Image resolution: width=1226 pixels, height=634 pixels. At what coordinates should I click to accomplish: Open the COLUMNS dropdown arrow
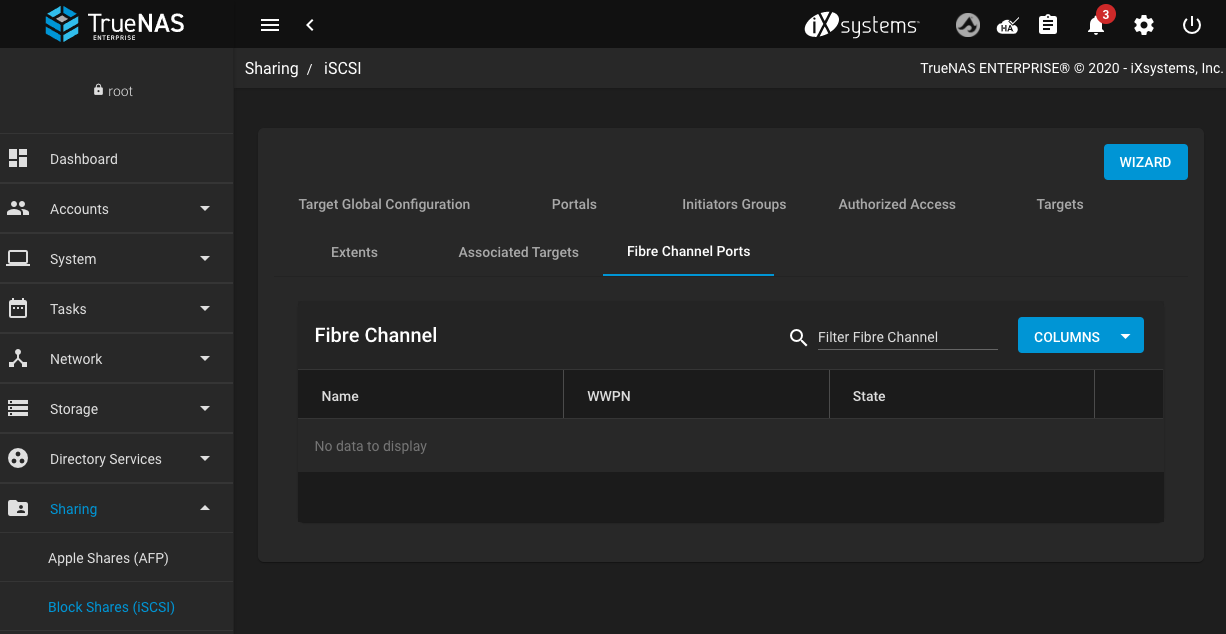1126,336
